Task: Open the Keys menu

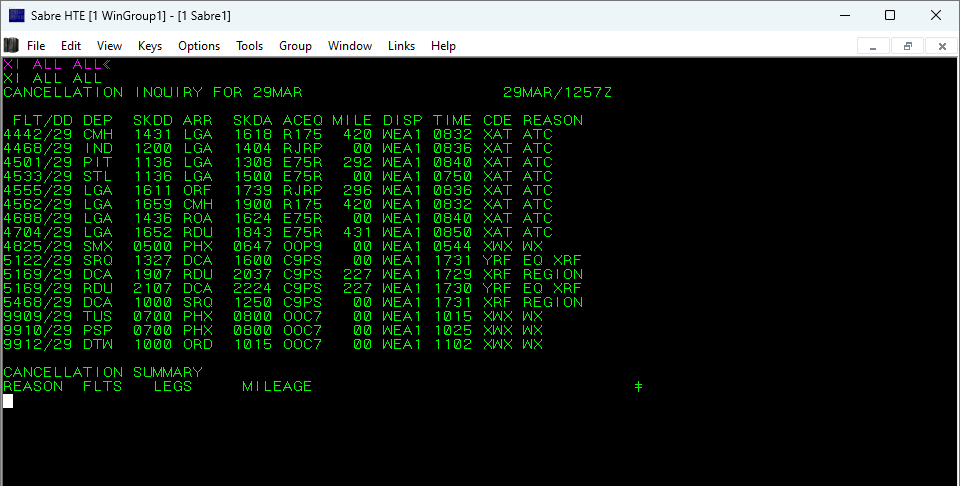Action: [x=149, y=46]
